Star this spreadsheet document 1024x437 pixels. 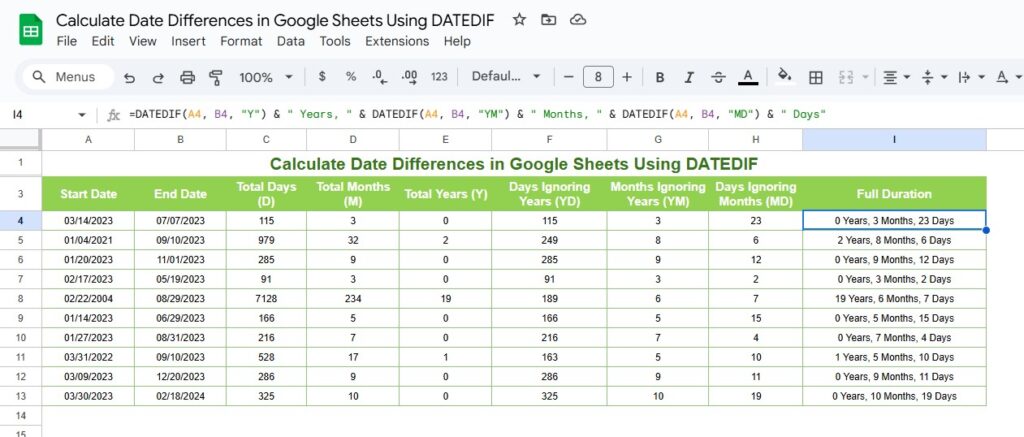[519, 20]
